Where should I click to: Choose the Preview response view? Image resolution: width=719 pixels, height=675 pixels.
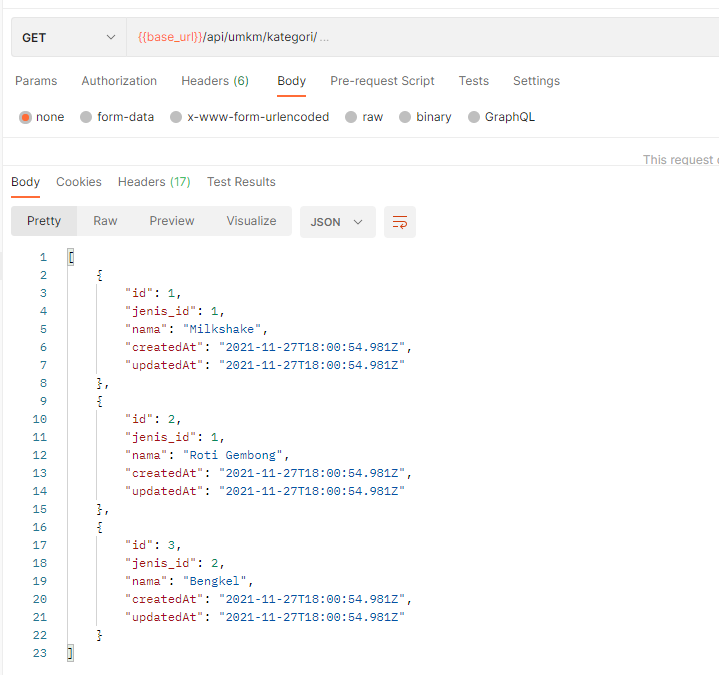(x=172, y=221)
